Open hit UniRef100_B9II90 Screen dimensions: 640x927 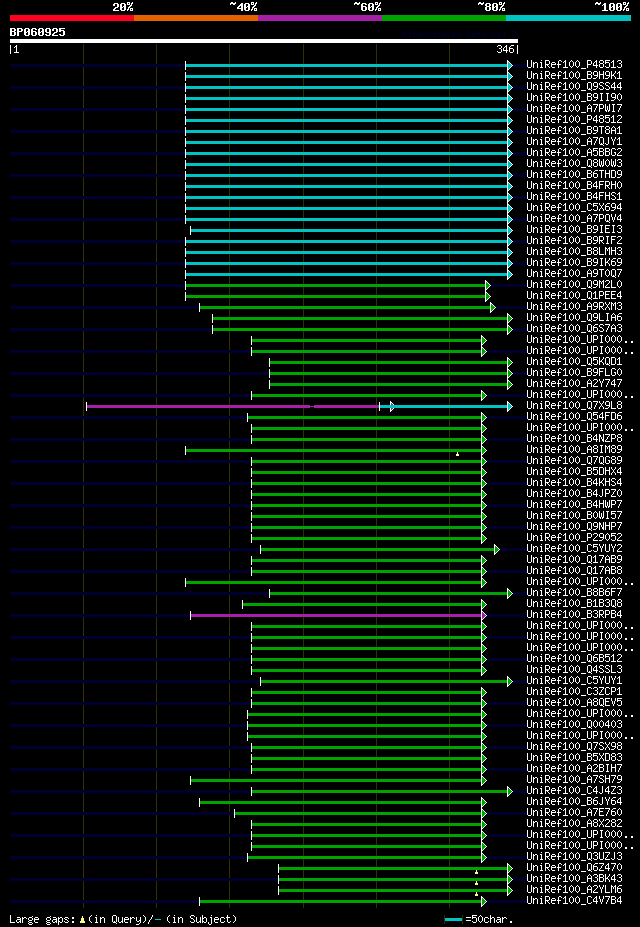[574, 98]
